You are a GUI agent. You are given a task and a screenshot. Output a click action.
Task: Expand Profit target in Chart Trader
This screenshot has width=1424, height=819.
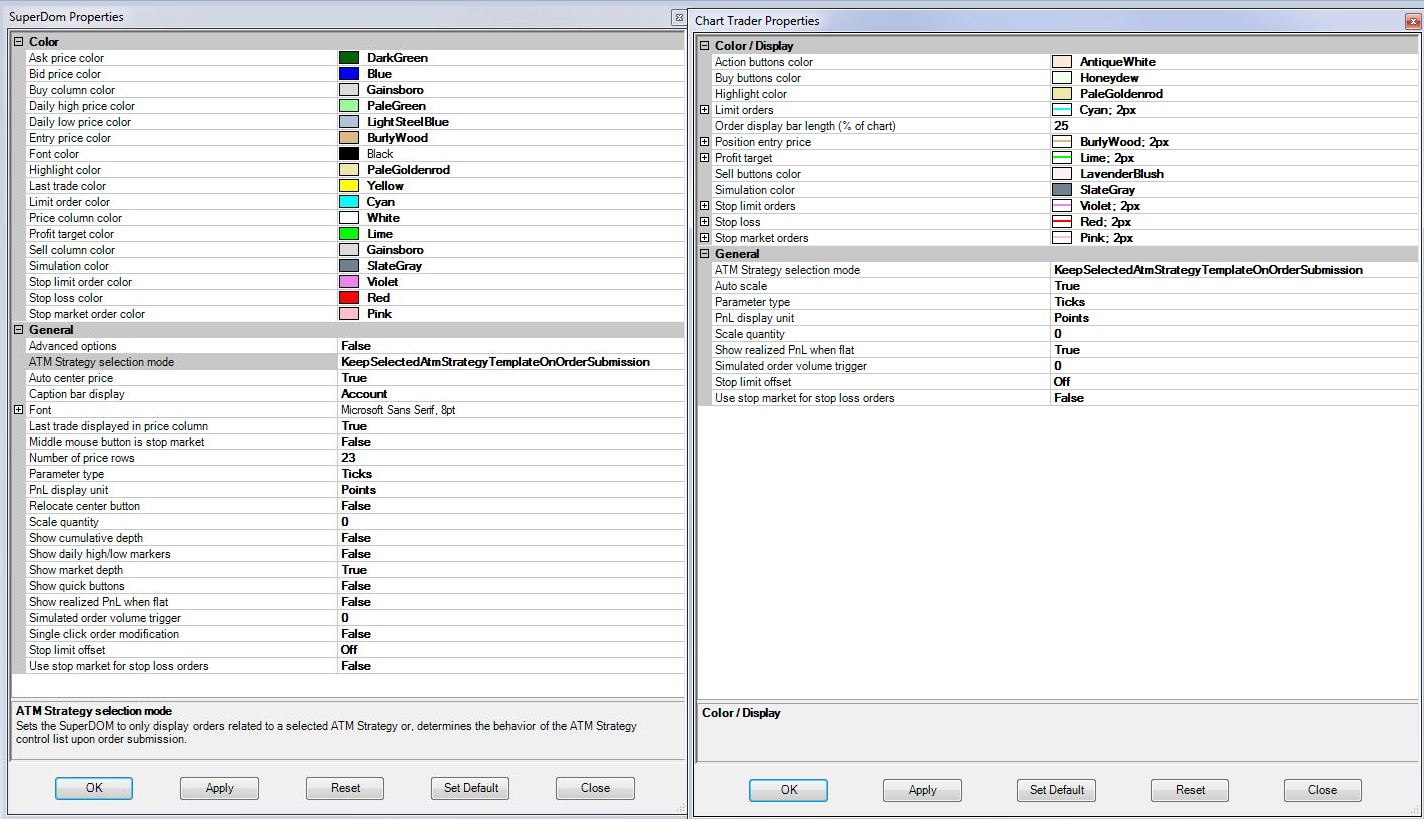pos(705,158)
